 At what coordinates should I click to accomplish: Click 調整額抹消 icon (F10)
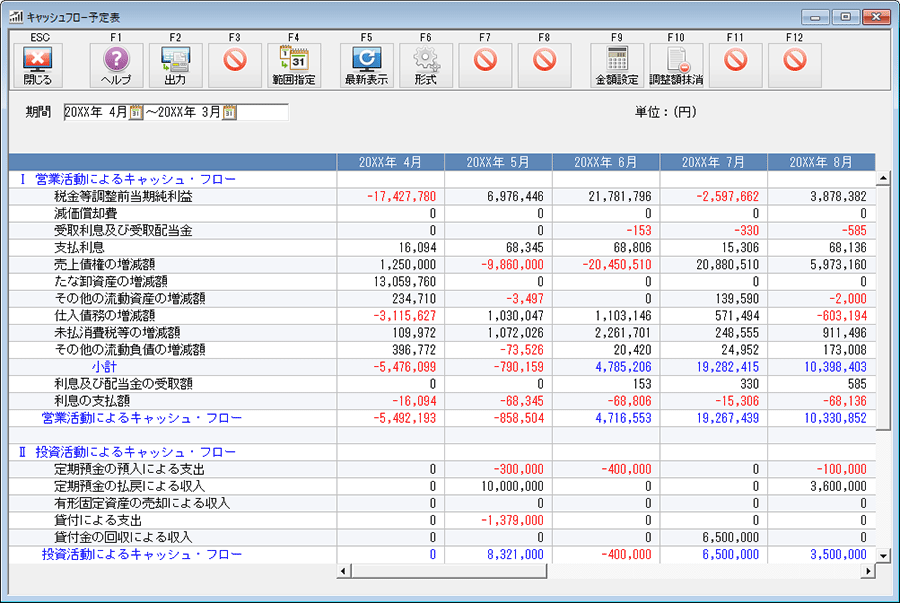(x=676, y=65)
